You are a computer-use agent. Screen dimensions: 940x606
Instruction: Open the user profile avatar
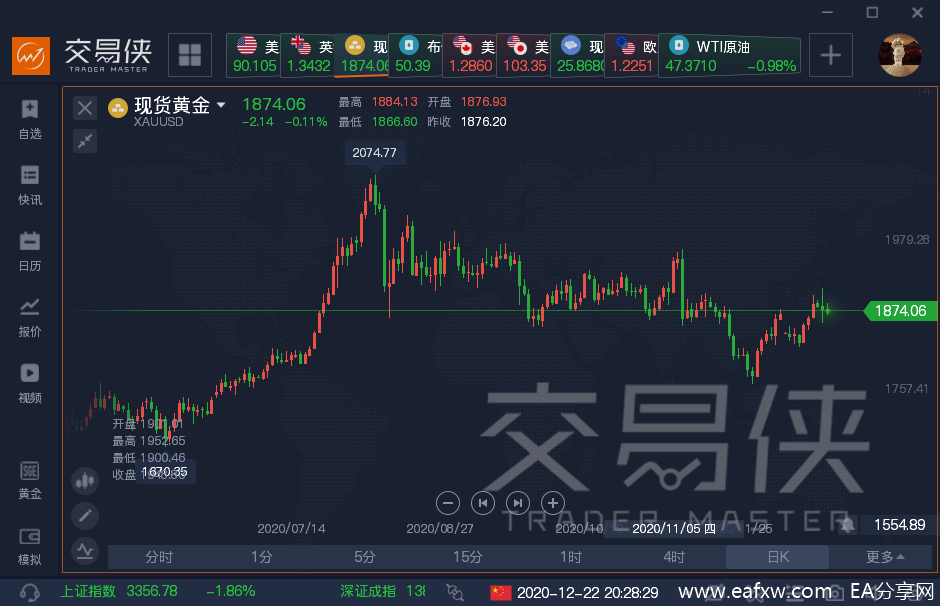pyautogui.click(x=899, y=55)
